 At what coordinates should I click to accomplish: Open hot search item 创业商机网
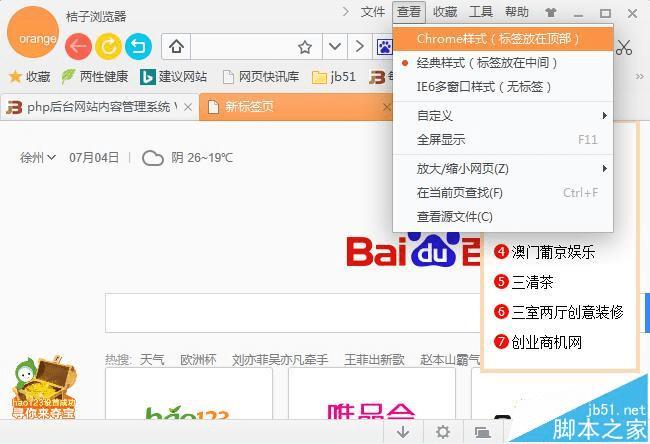(x=538, y=342)
